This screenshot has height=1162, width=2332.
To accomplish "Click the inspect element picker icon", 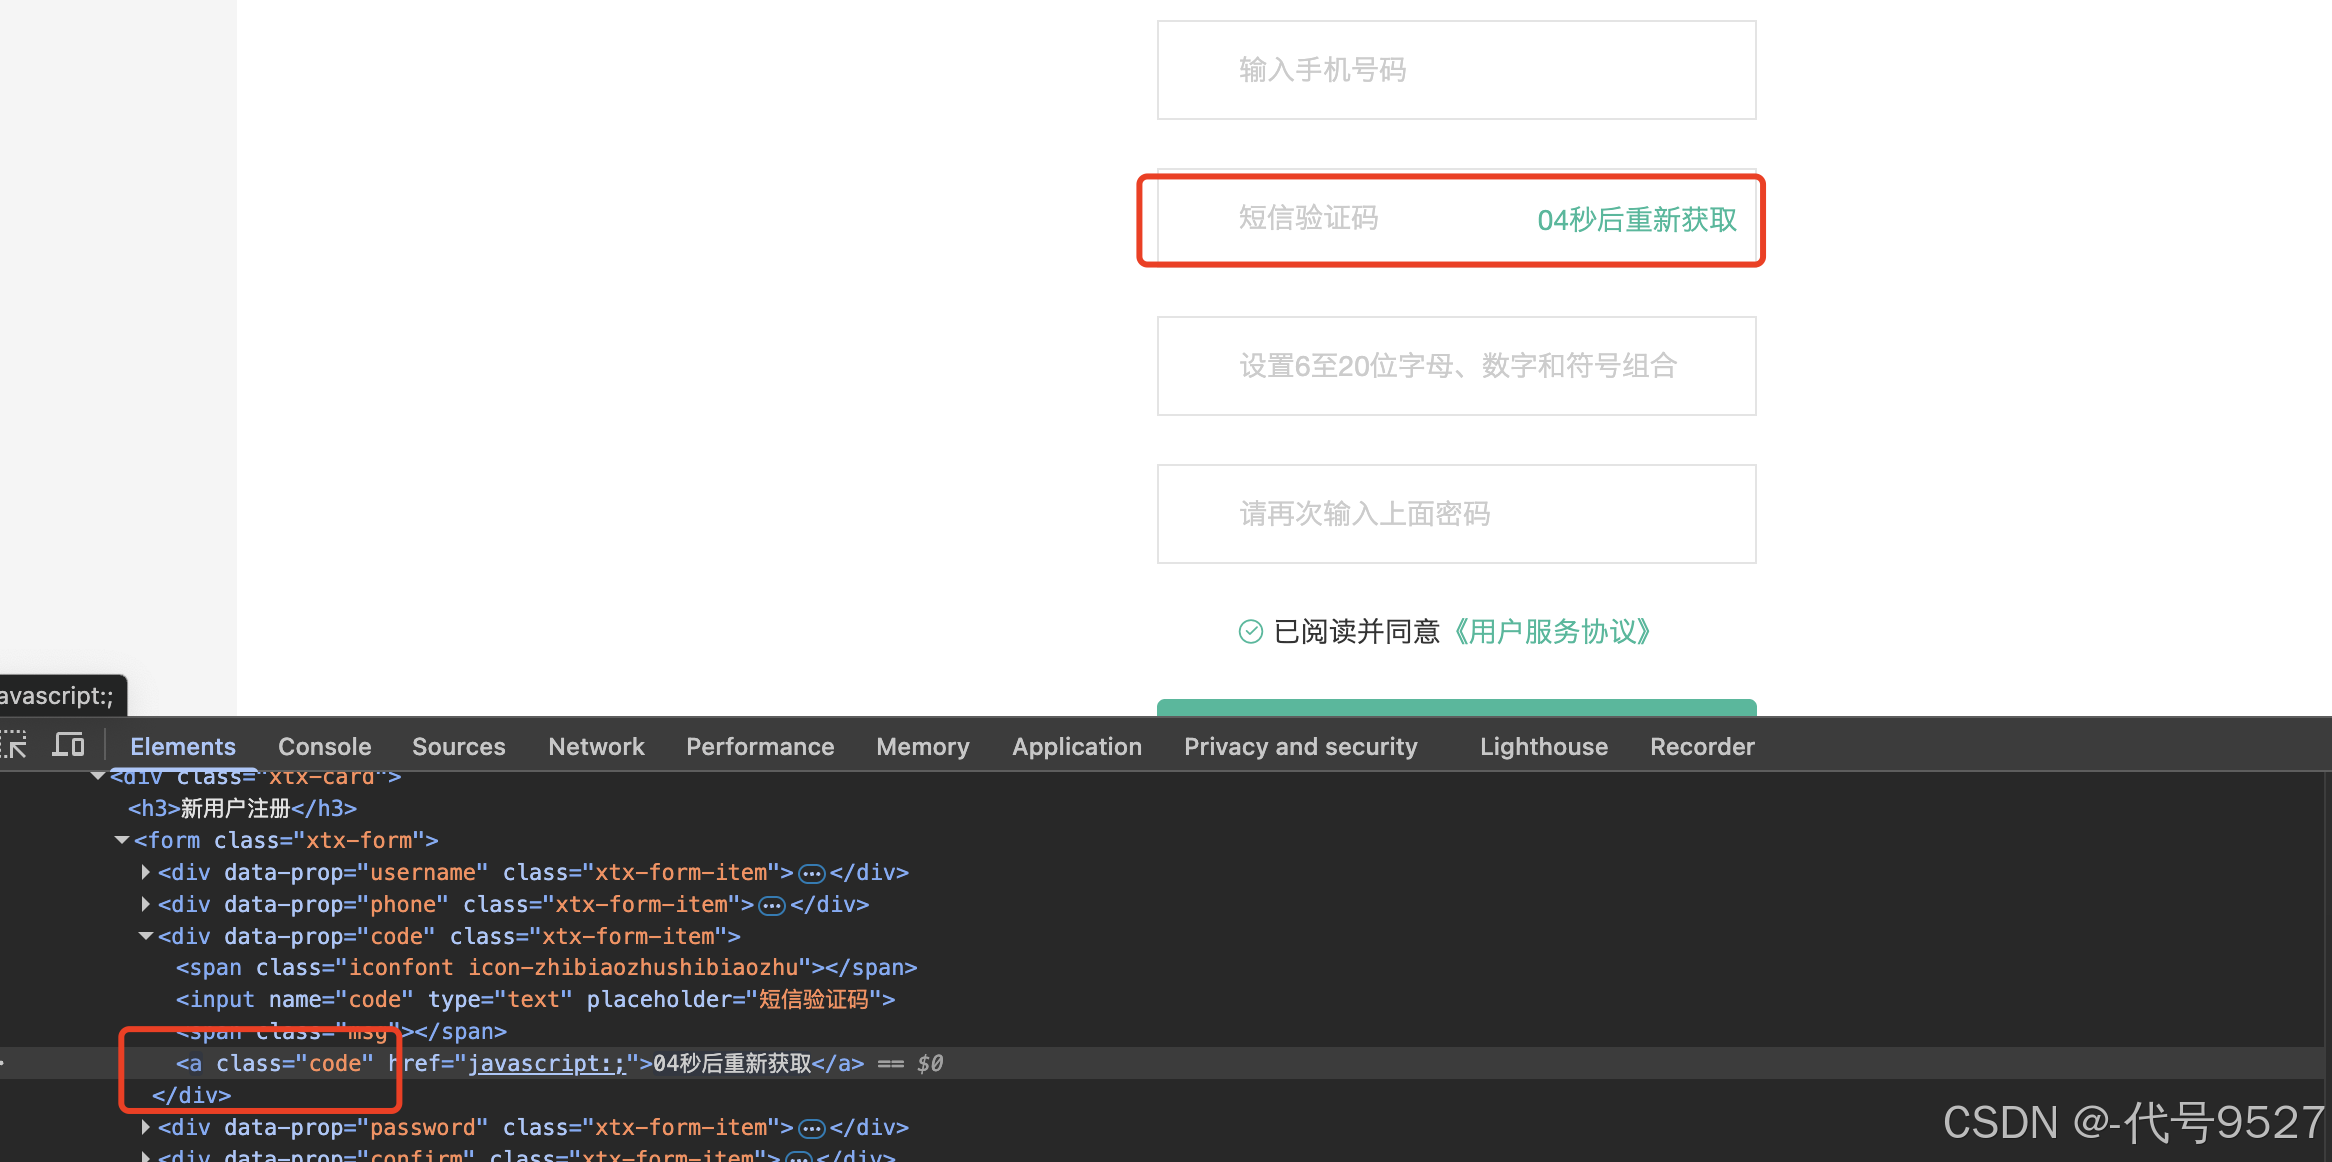I will pyautogui.click(x=14, y=745).
